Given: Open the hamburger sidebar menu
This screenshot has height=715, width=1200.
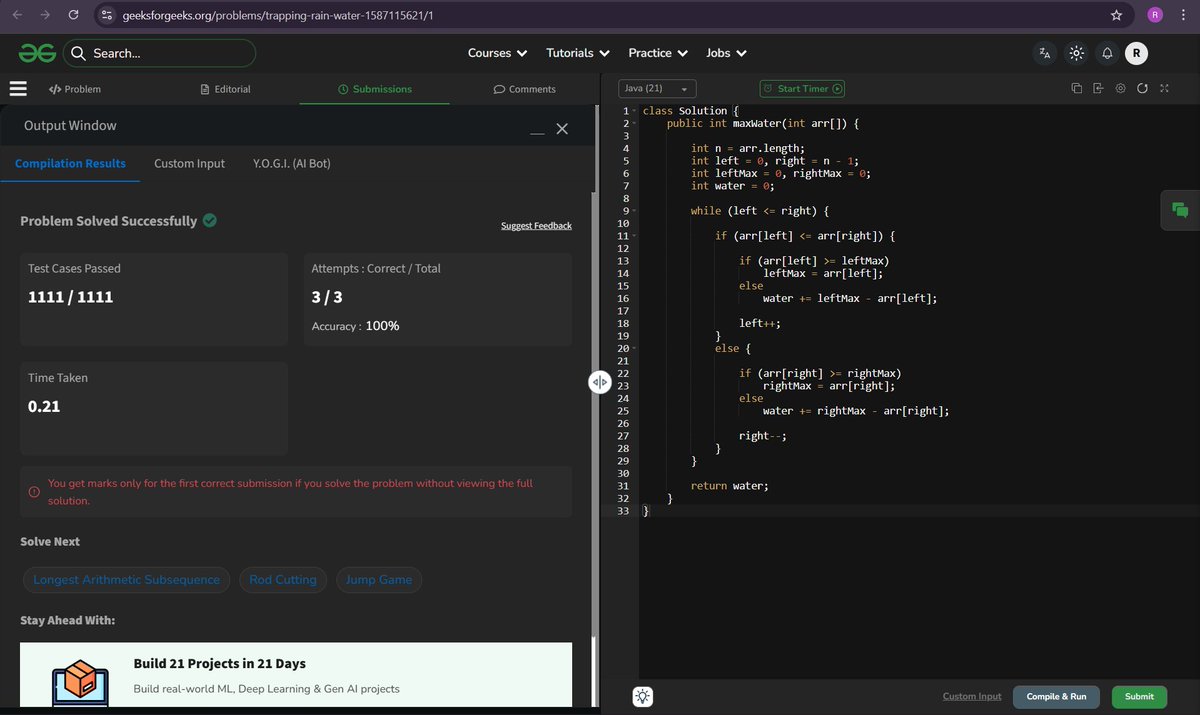Looking at the screenshot, I should click(x=17, y=89).
